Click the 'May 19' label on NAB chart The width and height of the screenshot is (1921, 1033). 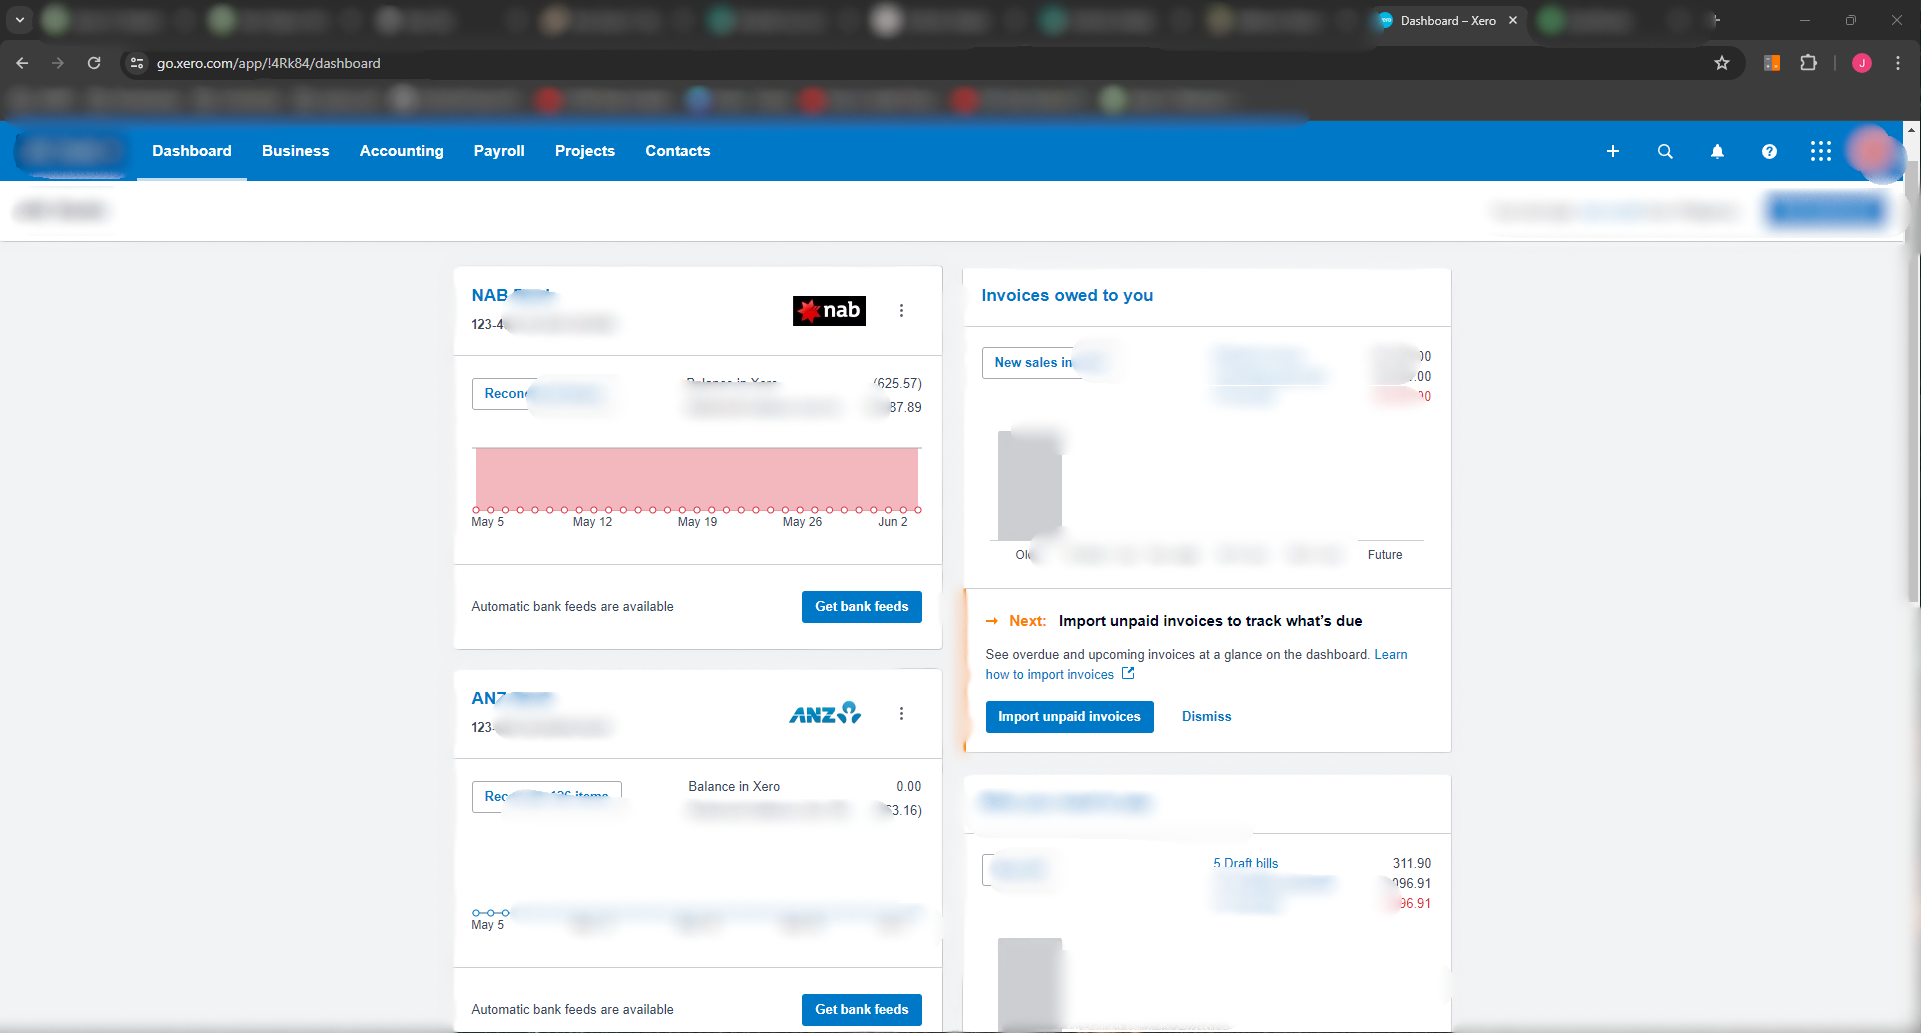point(697,522)
